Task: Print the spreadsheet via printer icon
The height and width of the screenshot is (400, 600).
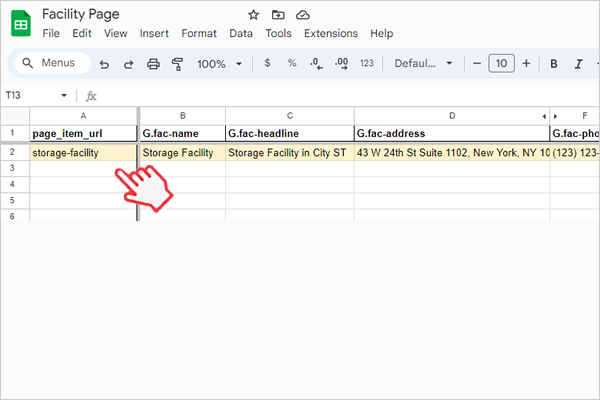Action: tap(153, 64)
